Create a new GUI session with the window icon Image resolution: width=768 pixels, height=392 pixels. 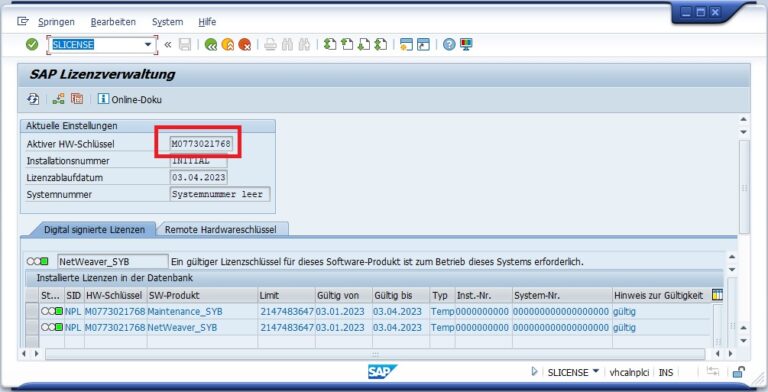pos(407,45)
